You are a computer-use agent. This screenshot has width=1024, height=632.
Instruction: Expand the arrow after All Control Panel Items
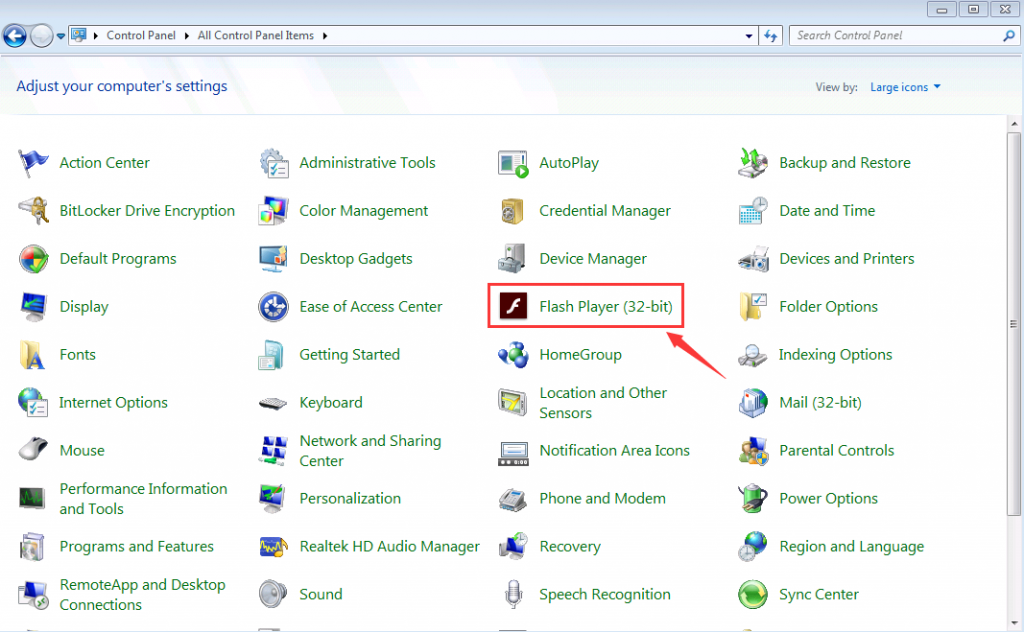tap(325, 35)
